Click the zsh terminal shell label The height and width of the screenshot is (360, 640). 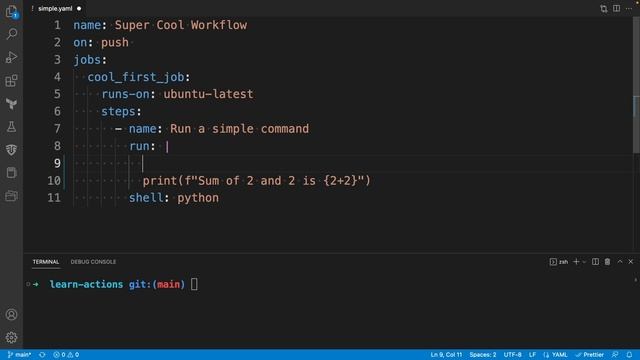coord(559,262)
